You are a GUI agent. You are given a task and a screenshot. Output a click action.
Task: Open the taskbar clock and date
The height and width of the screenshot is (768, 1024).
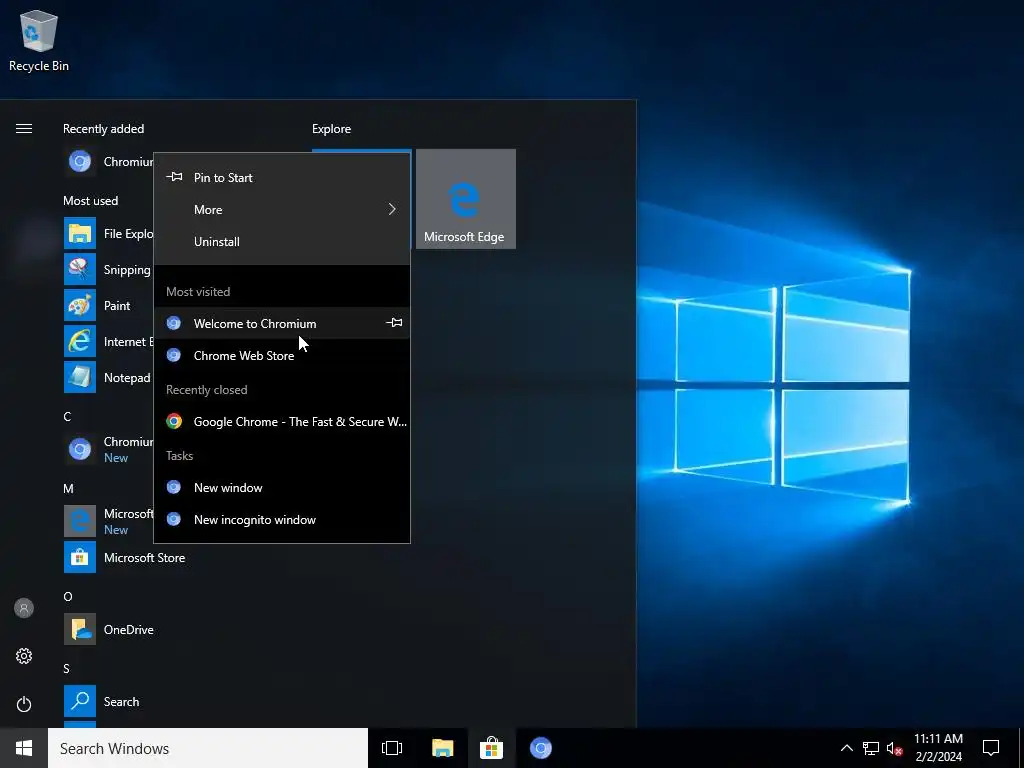(938, 748)
